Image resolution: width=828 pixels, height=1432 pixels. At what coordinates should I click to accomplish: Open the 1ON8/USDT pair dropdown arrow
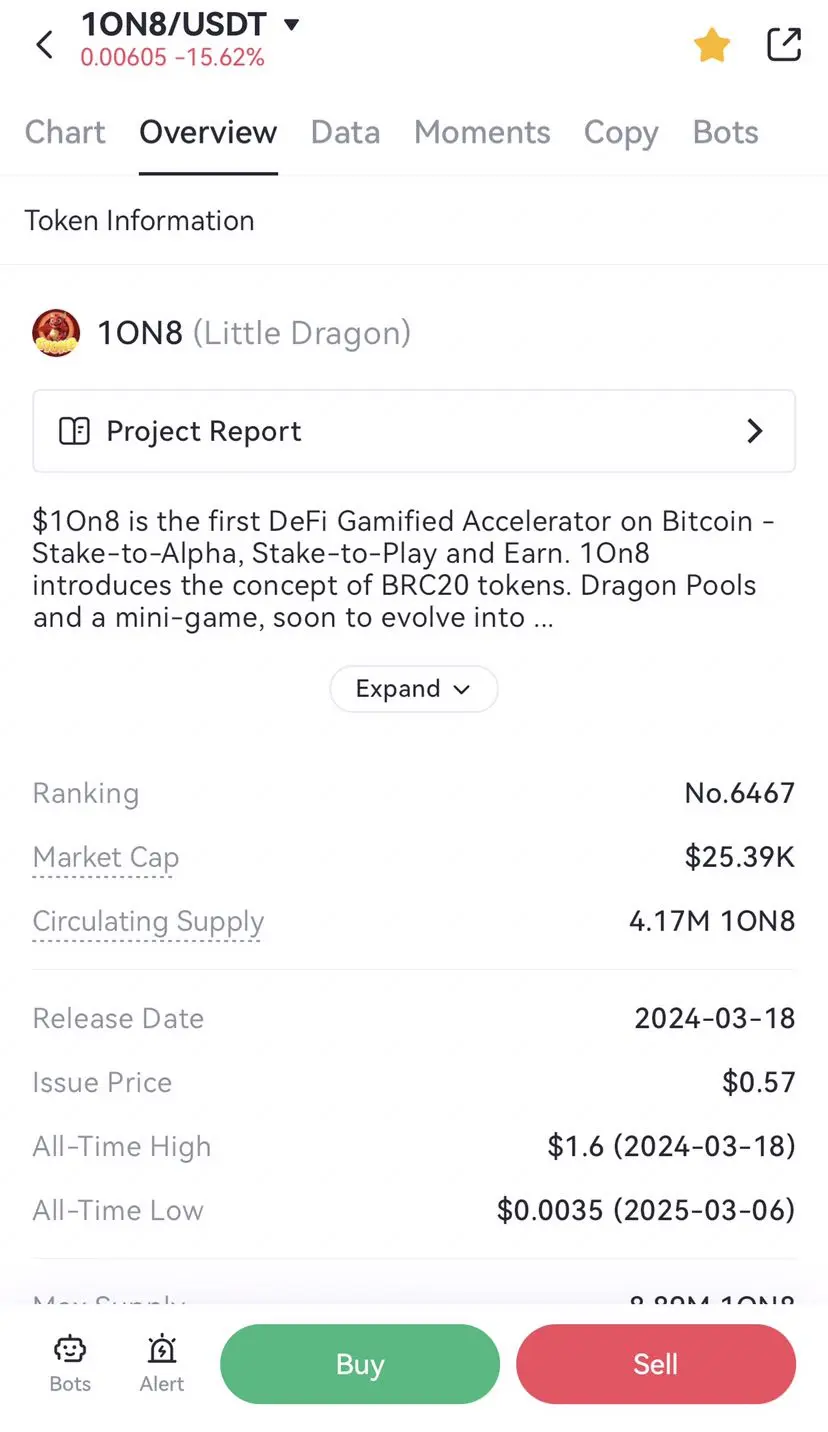292,24
